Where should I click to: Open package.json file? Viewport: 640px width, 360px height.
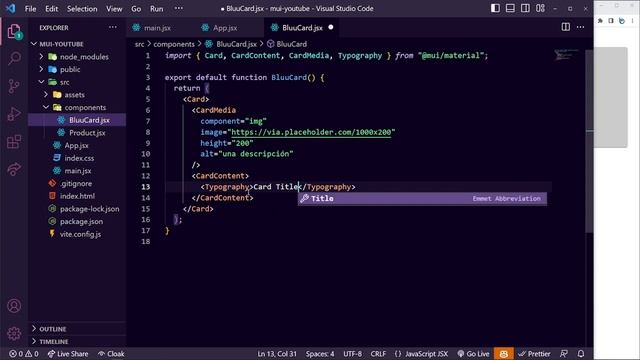(x=81, y=221)
